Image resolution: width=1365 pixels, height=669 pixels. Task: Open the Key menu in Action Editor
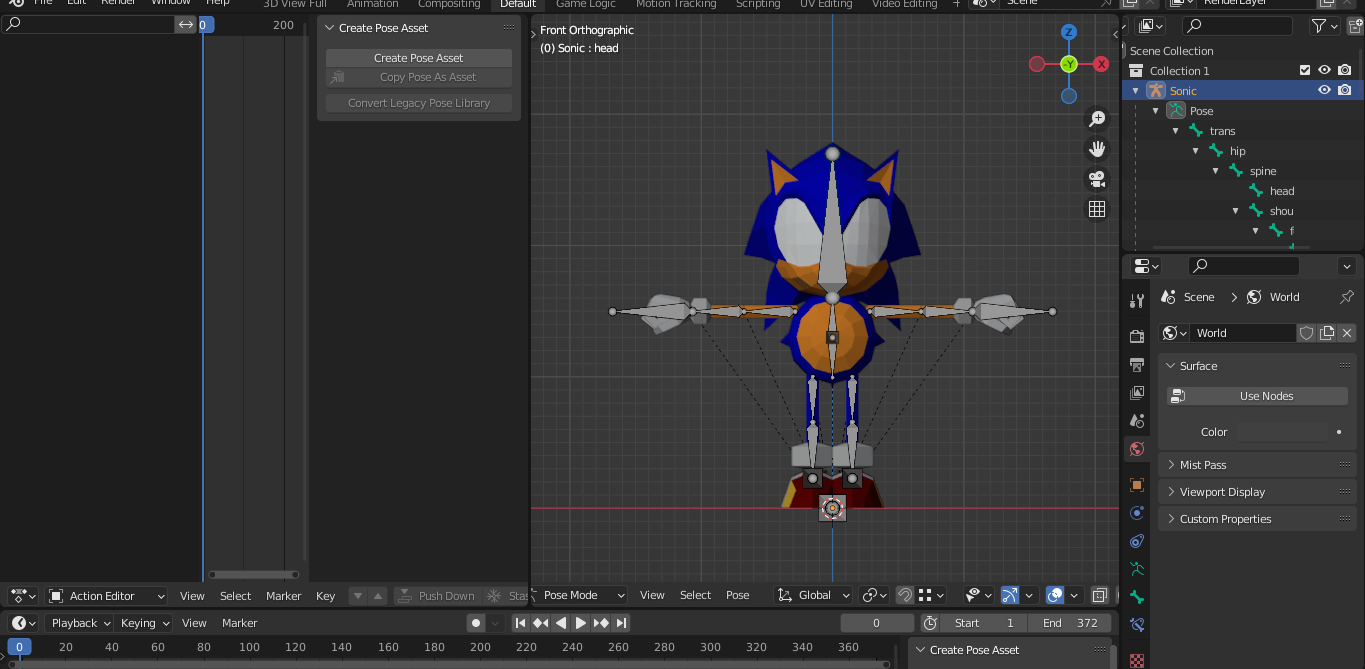click(x=326, y=596)
